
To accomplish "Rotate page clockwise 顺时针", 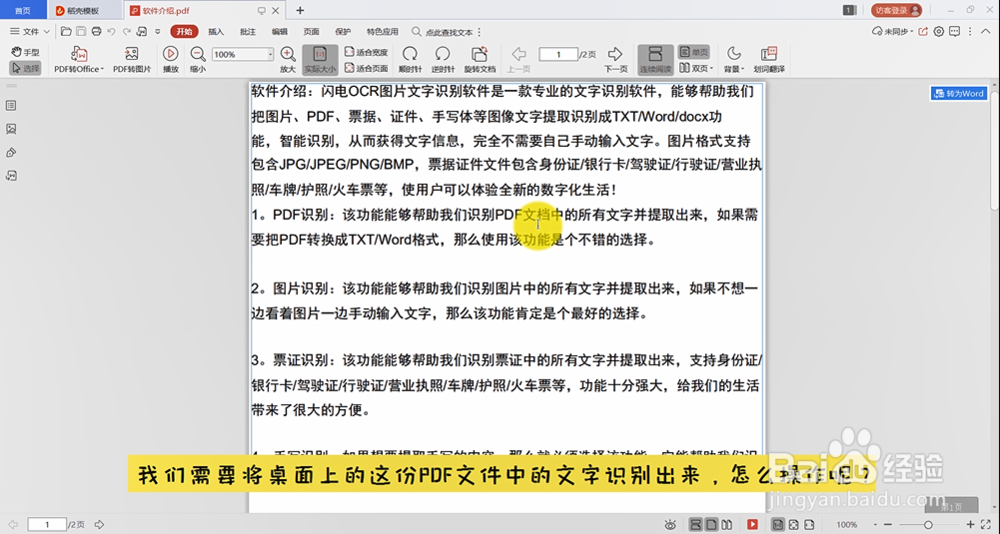I will click(409, 60).
